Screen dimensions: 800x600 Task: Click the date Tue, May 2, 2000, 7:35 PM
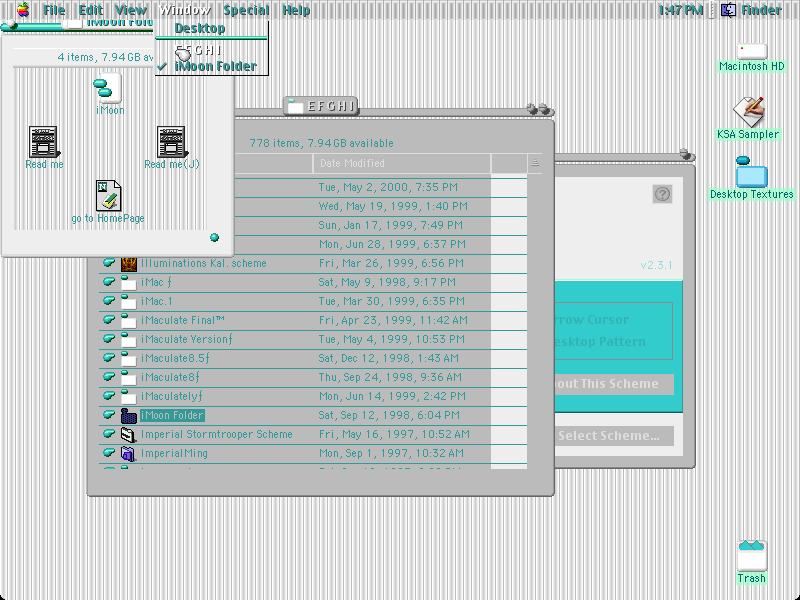coord(388,187)
